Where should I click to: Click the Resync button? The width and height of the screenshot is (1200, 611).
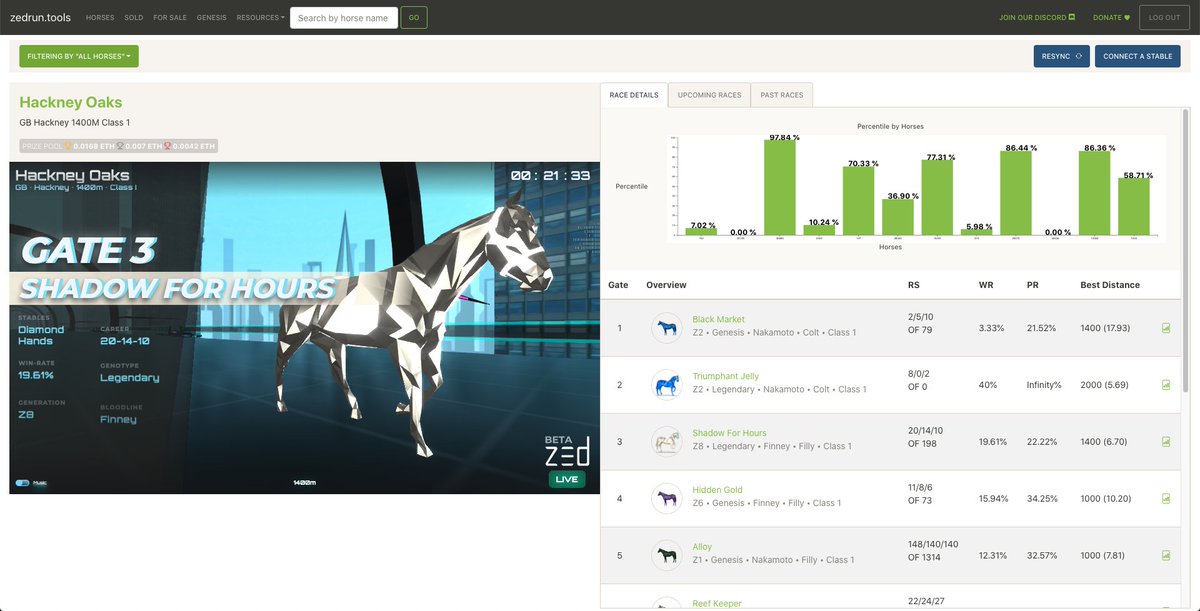click(1062, 56)
